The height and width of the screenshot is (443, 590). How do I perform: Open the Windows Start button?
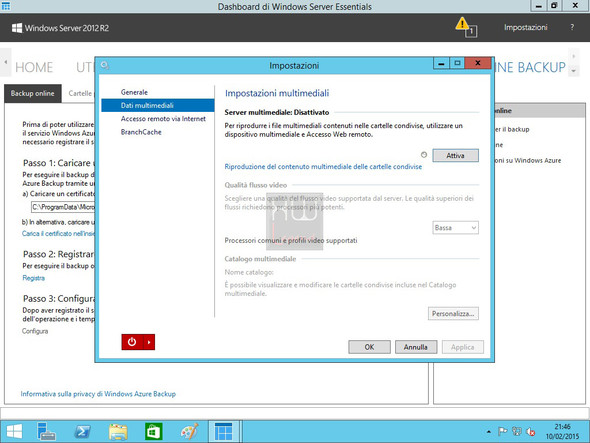pos(14,432)
